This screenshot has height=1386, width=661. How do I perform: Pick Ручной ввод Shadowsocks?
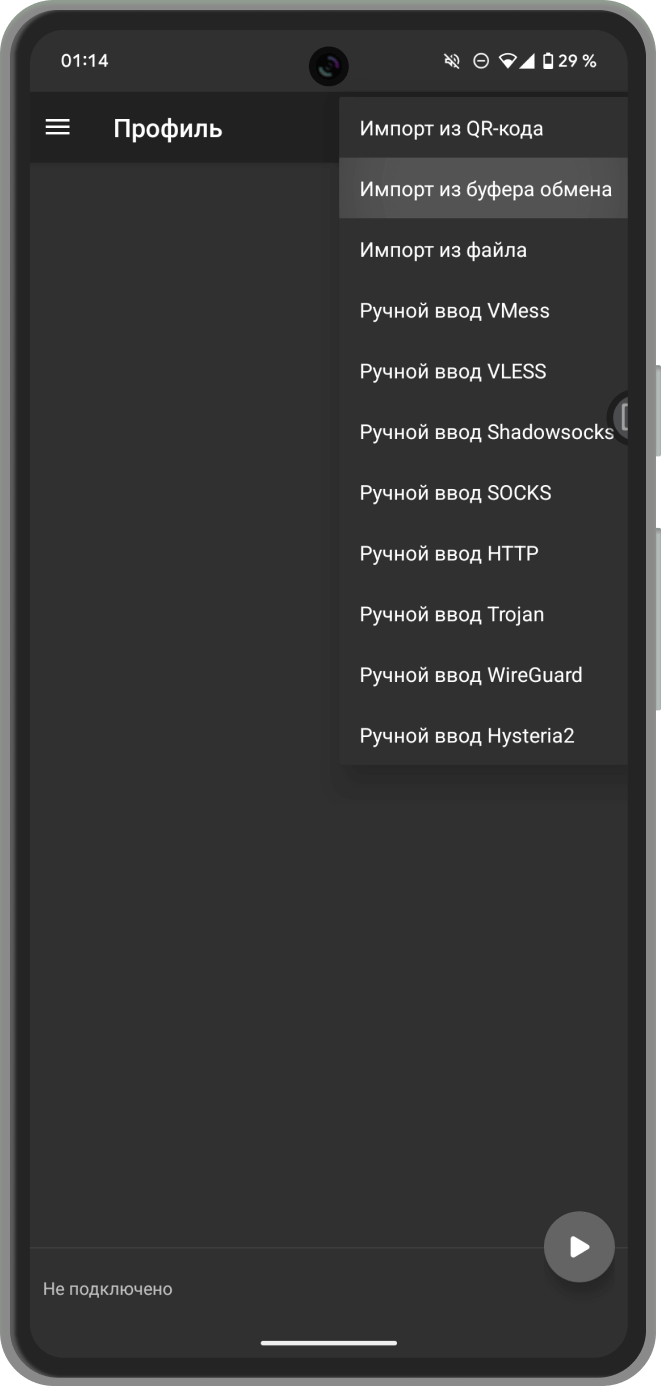(x=483, y=432)
